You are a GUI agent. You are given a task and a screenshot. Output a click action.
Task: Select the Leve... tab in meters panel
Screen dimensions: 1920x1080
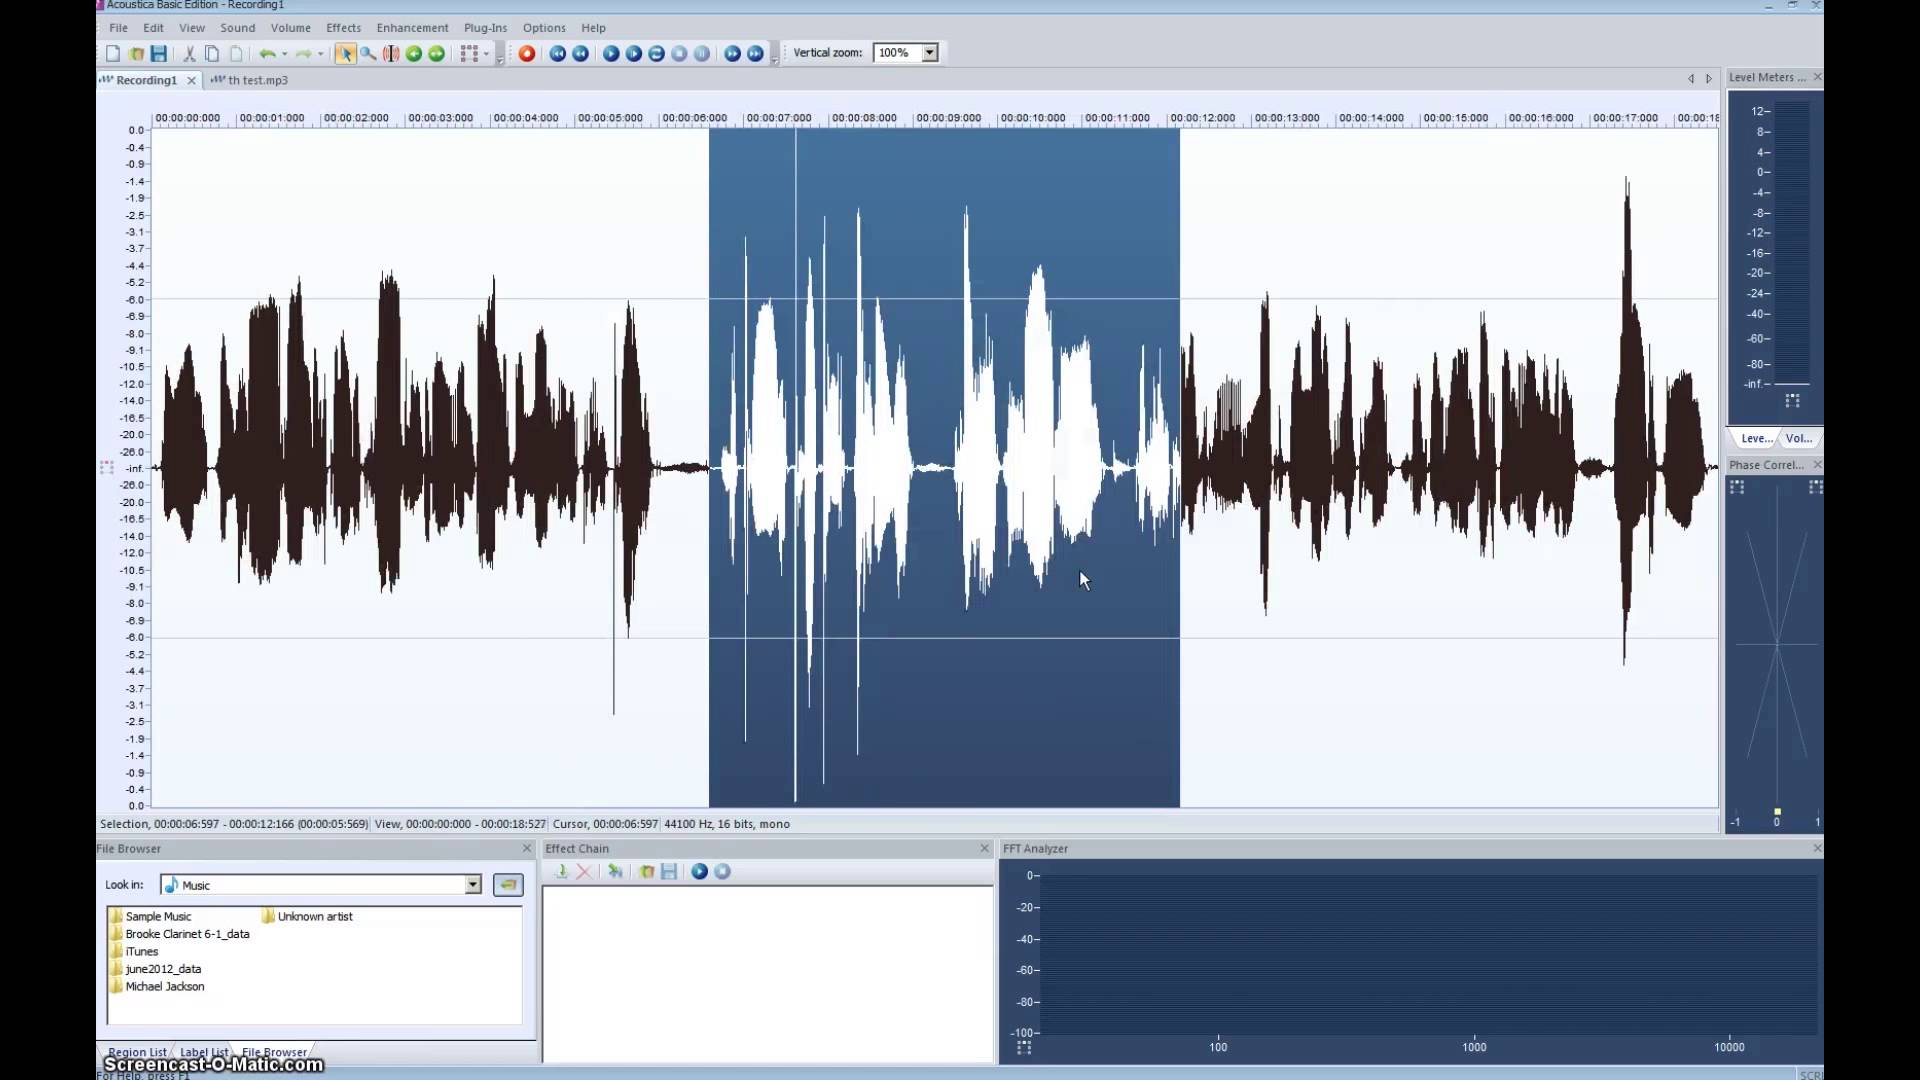[x=1756, y=438]
